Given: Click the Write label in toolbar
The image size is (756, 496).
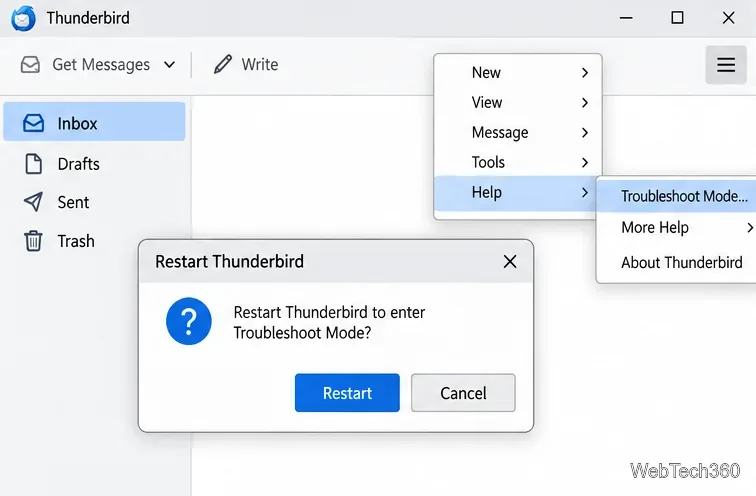Looking at the screenshot, I should [x=260, y=64].
